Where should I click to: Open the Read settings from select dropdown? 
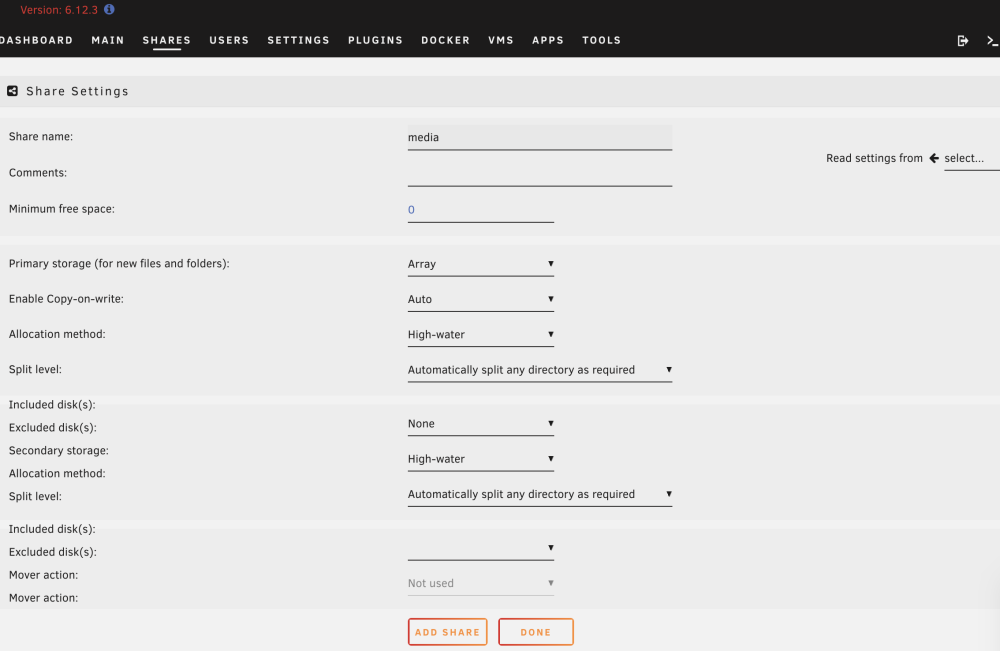pos(971,159)
